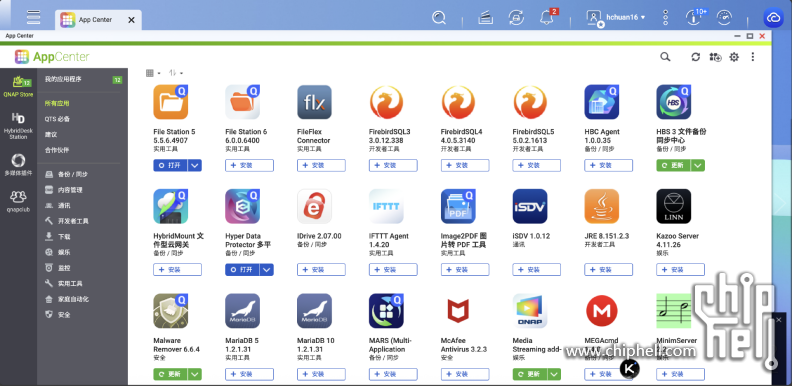Close the App Center tab with X
Image resolution: width=792 pixels, height=386 pixels.
131,20
